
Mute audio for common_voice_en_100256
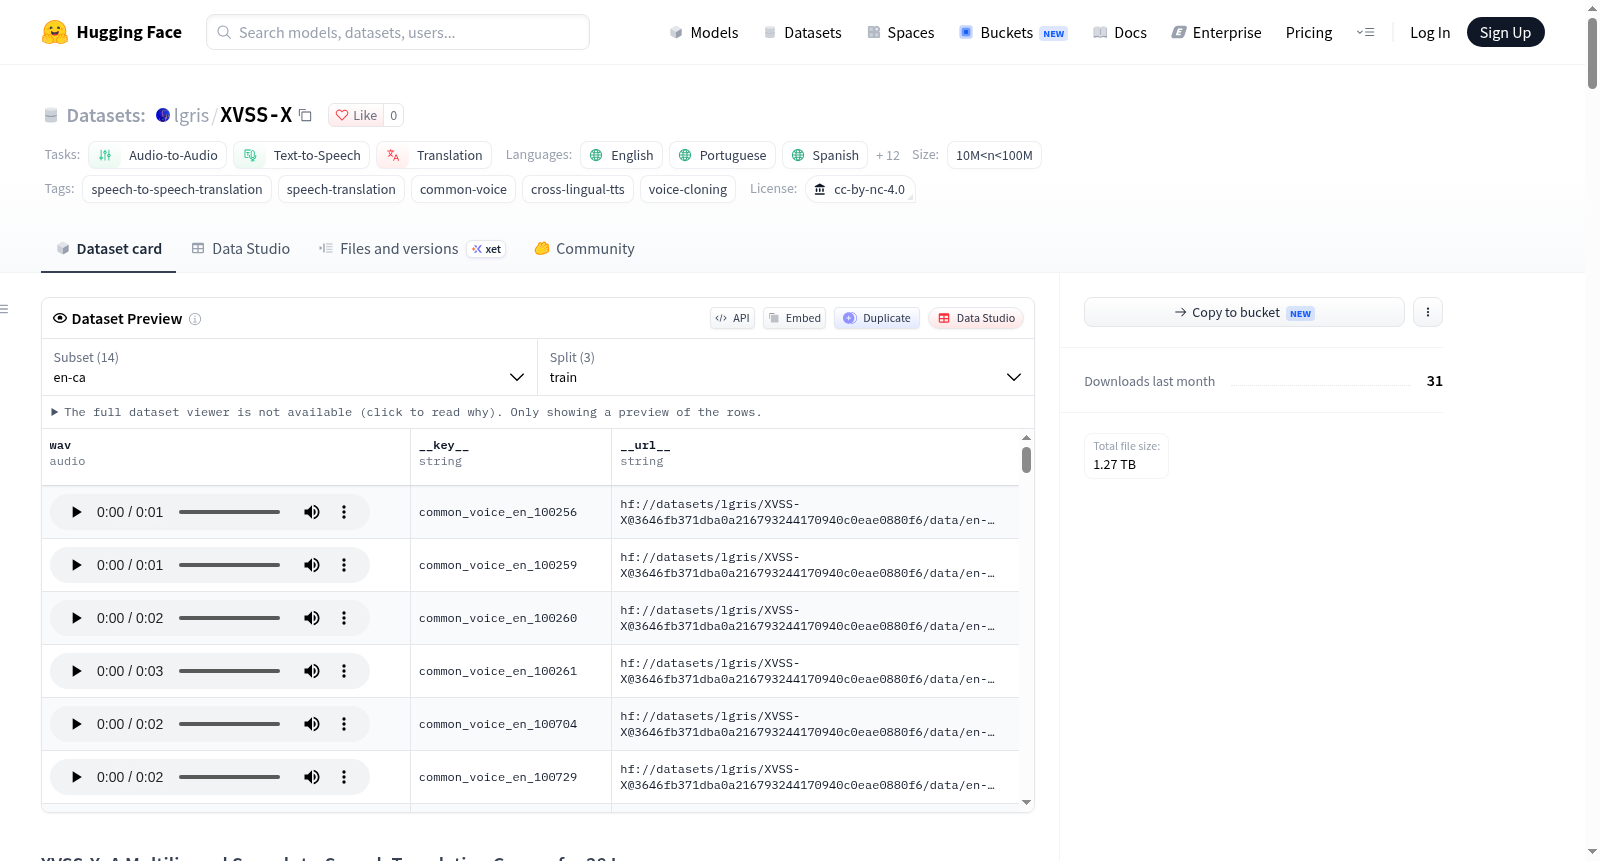pos(312,512)
